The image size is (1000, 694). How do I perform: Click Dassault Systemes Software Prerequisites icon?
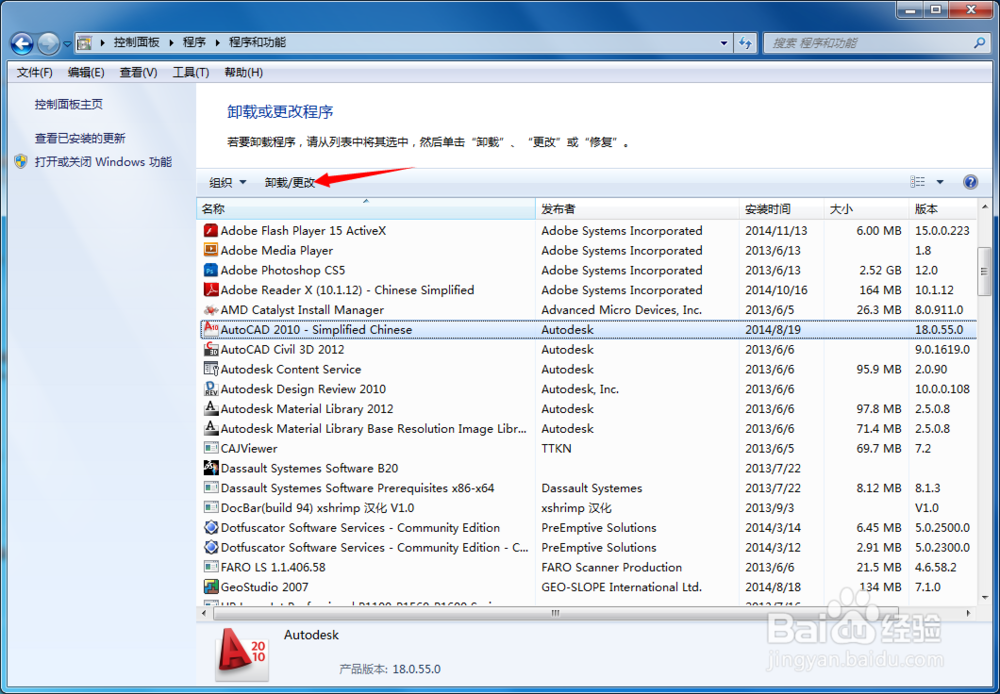[x=210, y=487]
